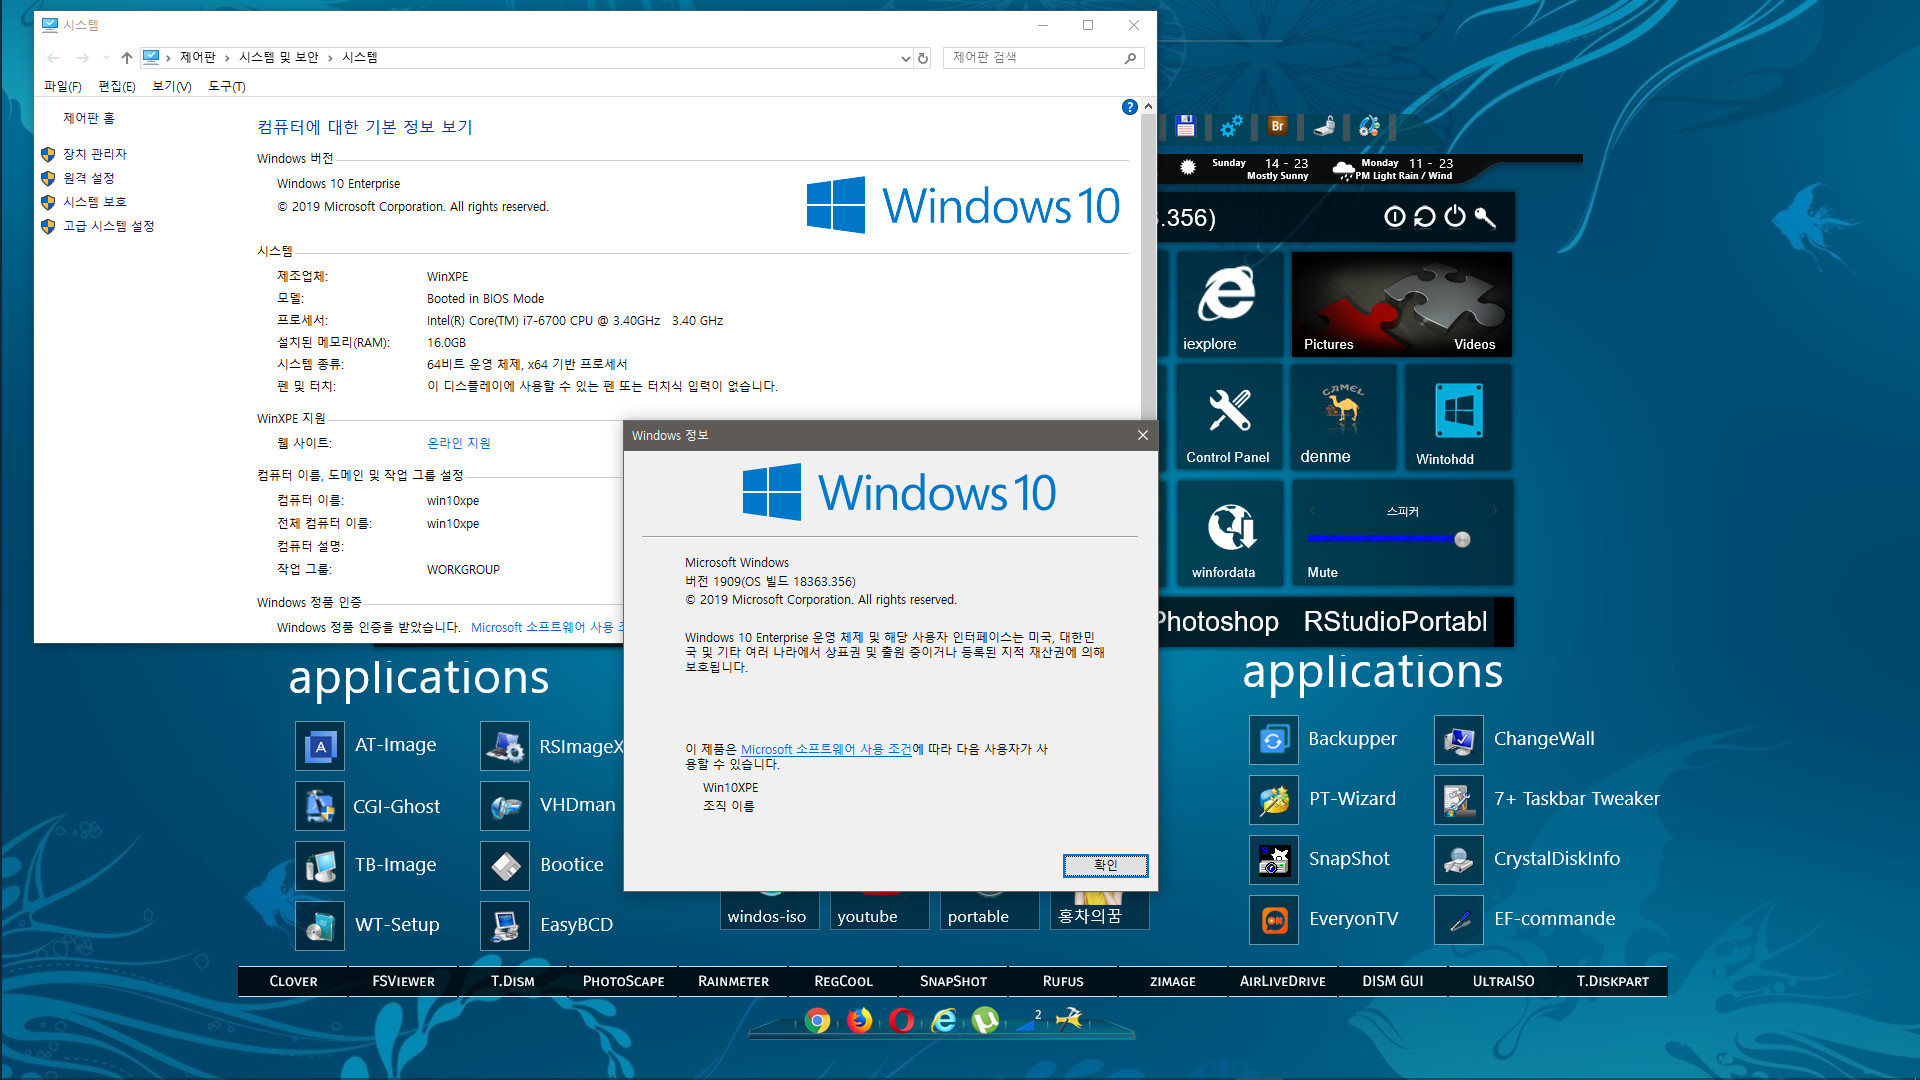Screen dimensions: 1920x1080
Task: Select the T.DISM tab in bottom bar
Action: (x=513, y=981)
